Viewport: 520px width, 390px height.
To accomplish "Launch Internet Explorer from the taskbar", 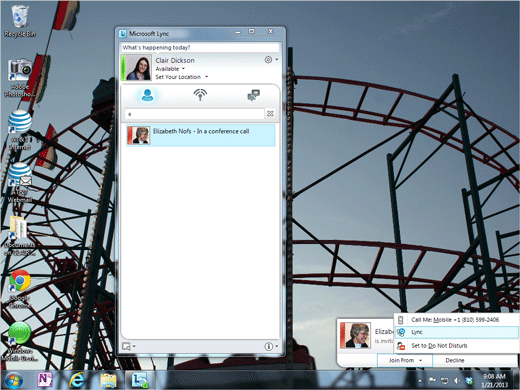I will click(x=76, y=380).
